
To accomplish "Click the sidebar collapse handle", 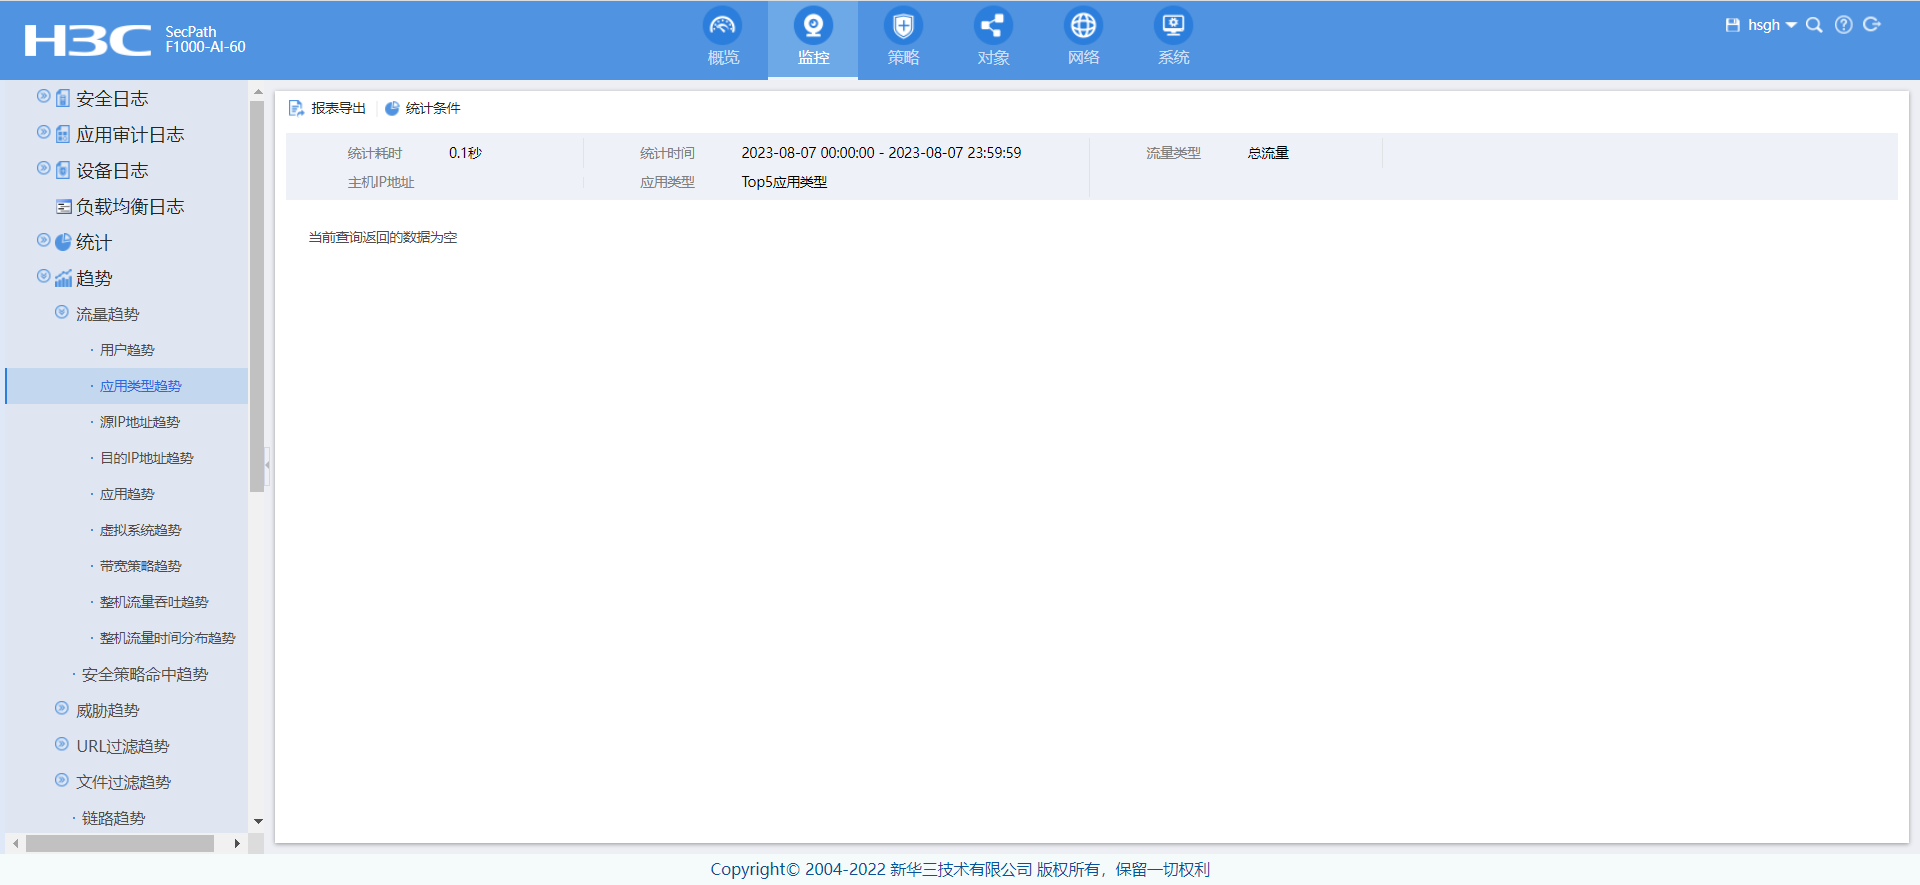I will click(267, 465).
